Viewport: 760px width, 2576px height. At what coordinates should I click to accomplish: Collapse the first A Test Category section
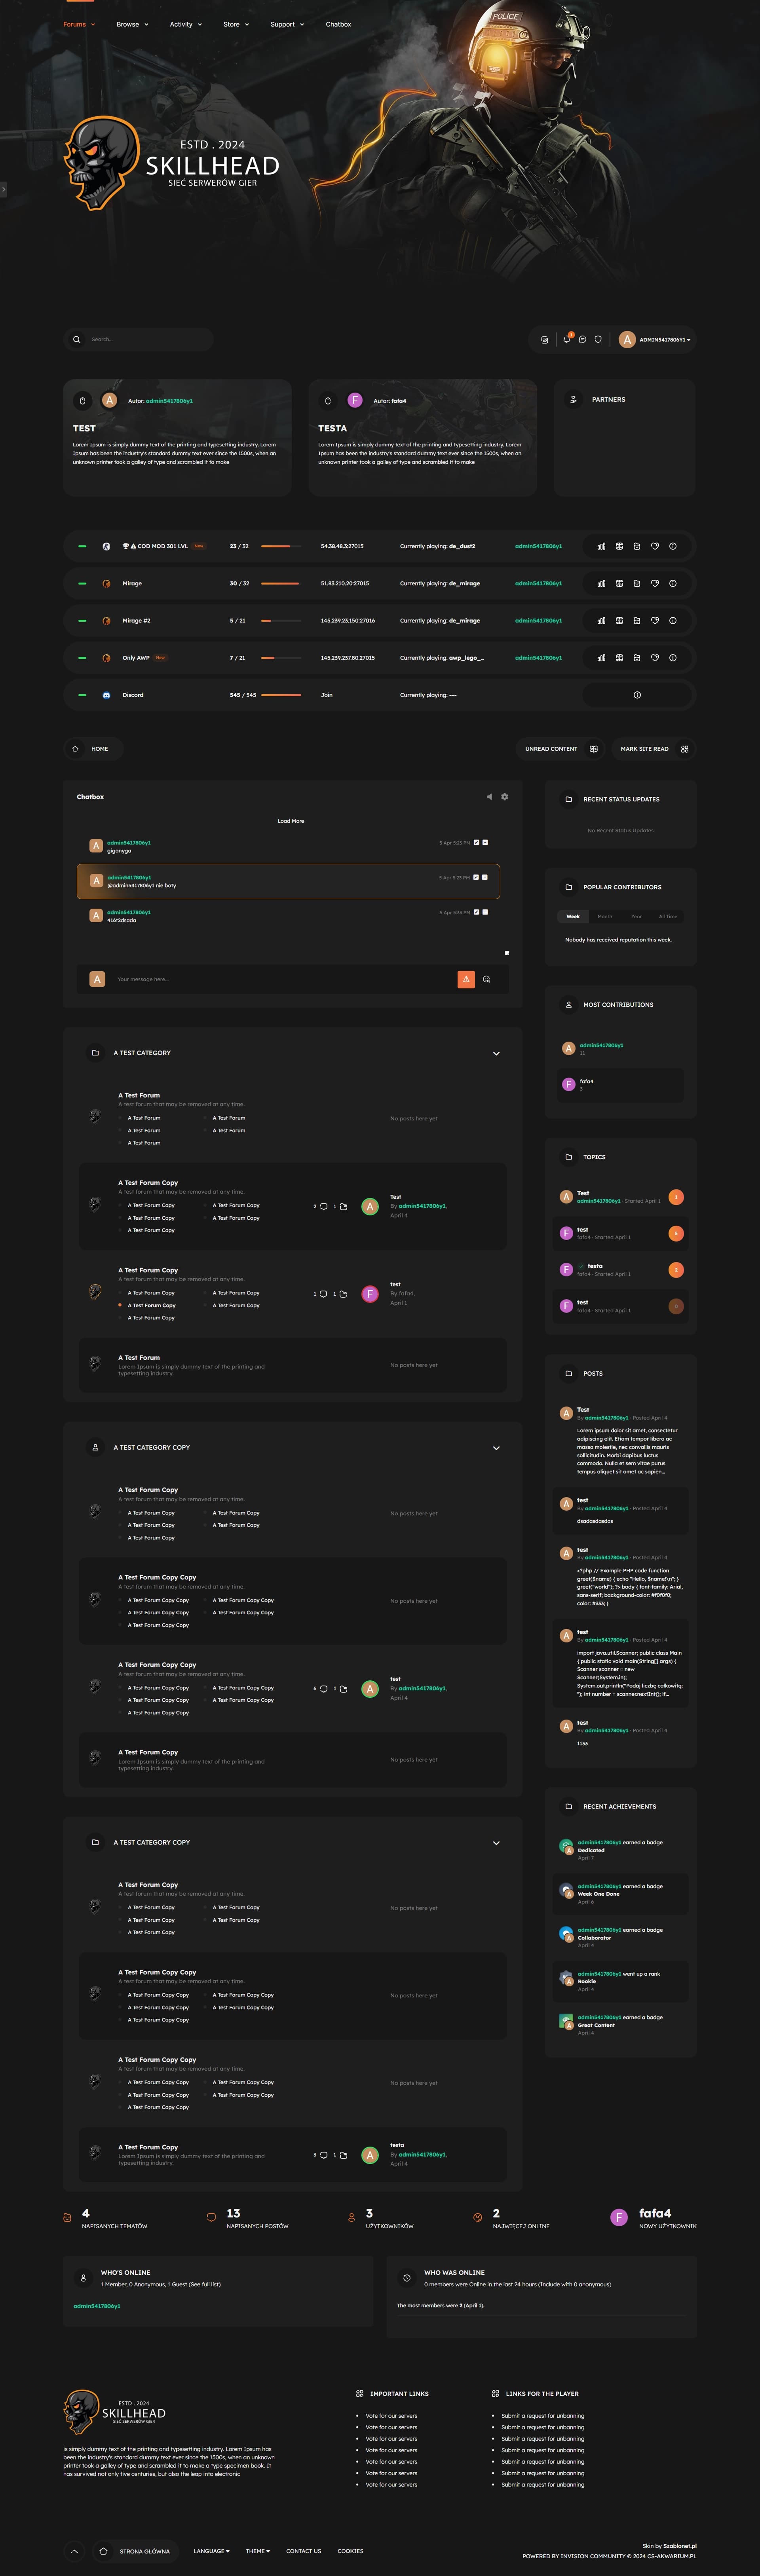pos(496,1053)
